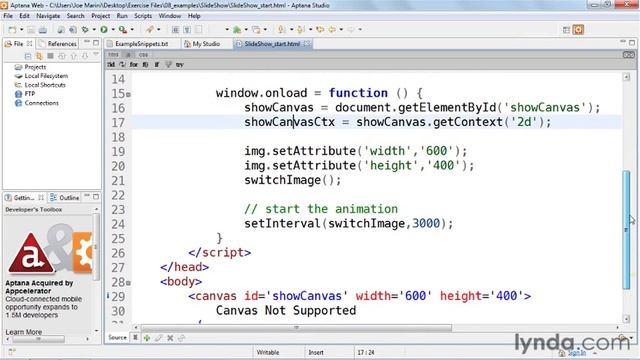This screenshot has width=640, height=360.
Task: Switch to the References tab
Action: 58,44
